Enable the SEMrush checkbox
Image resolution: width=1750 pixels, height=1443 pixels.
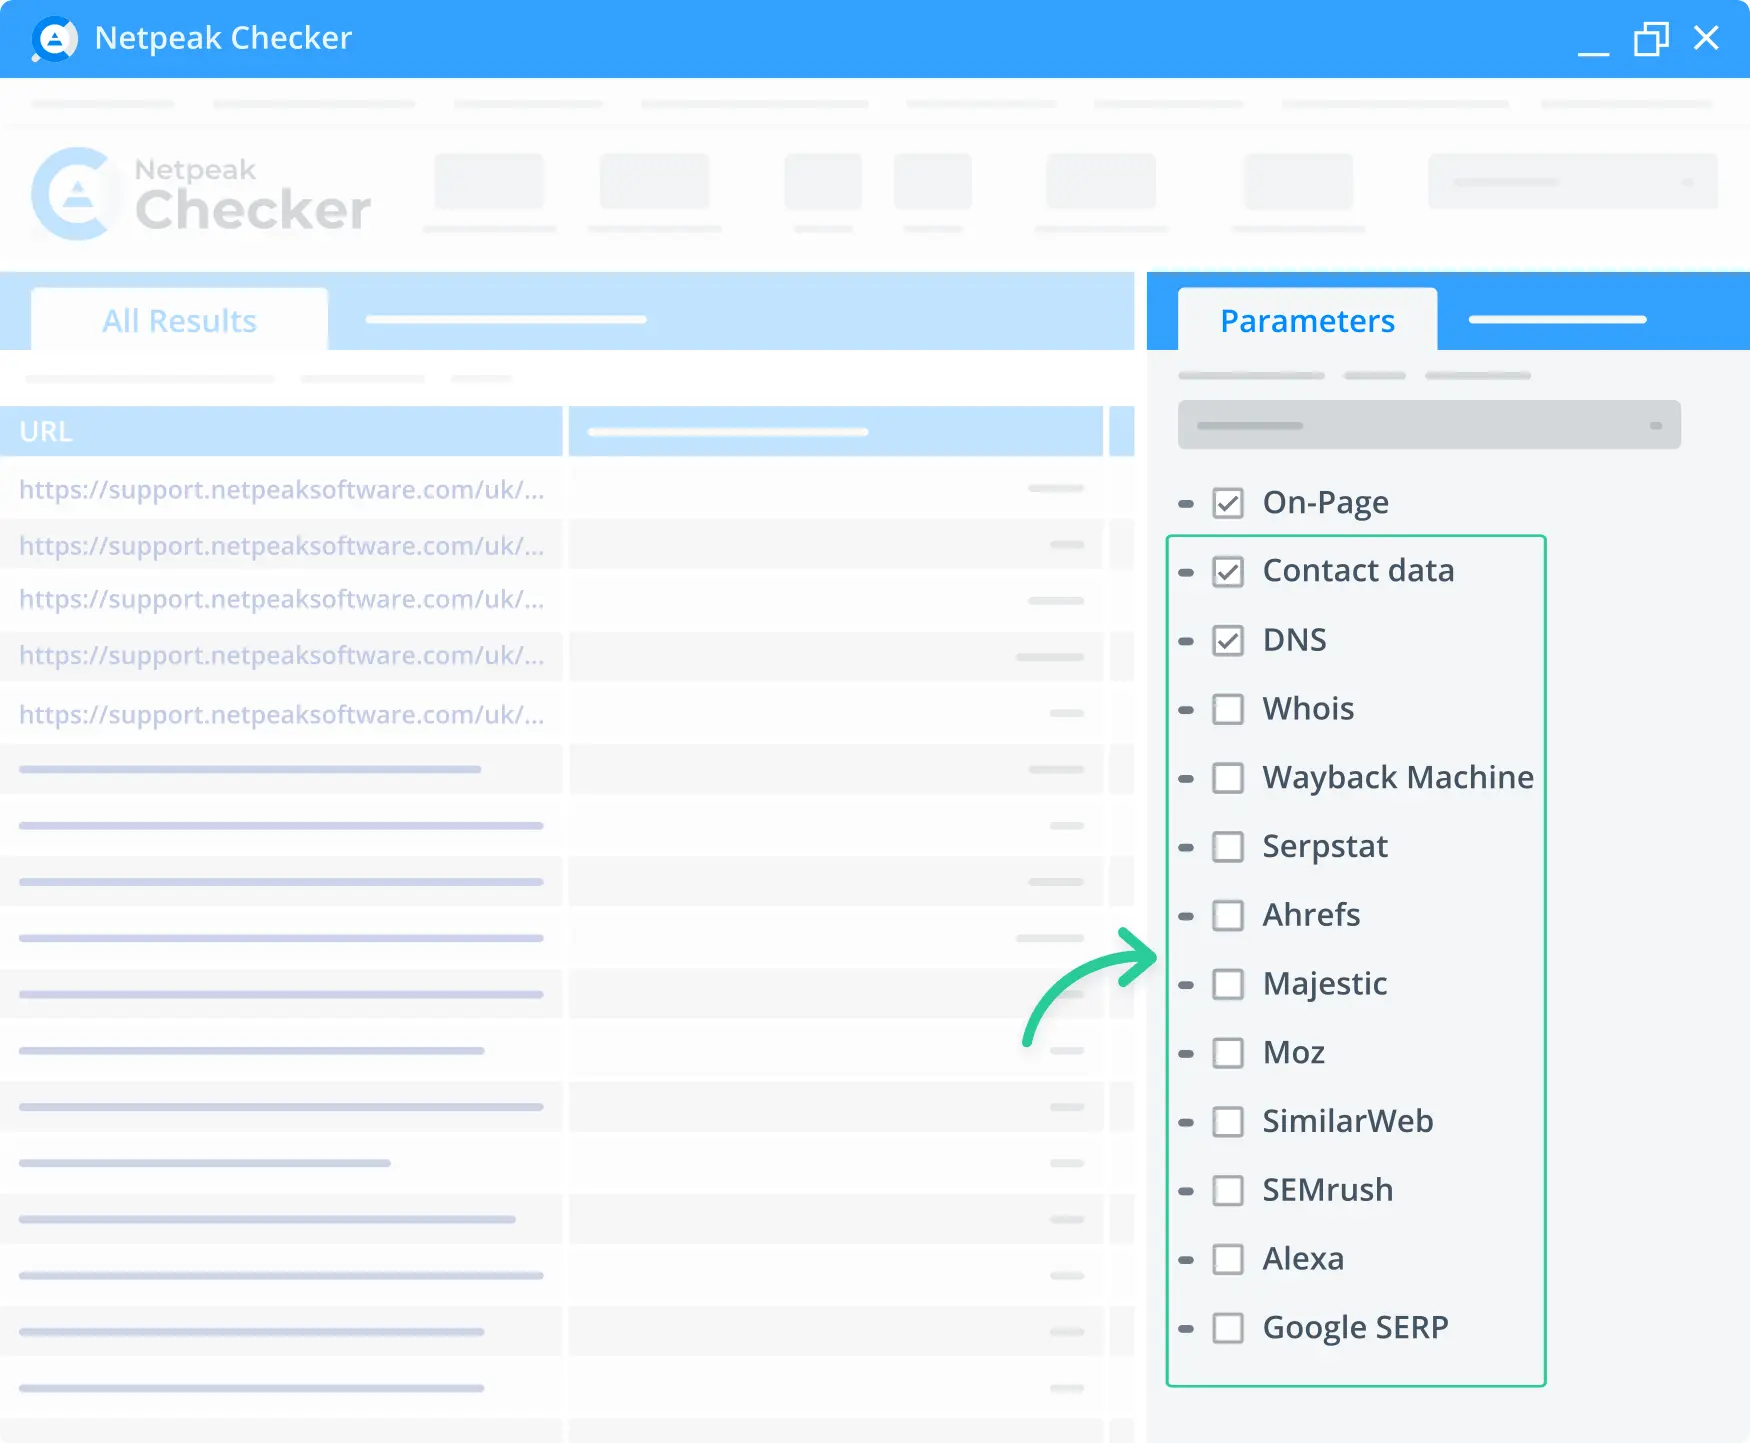[1228, 1190]
